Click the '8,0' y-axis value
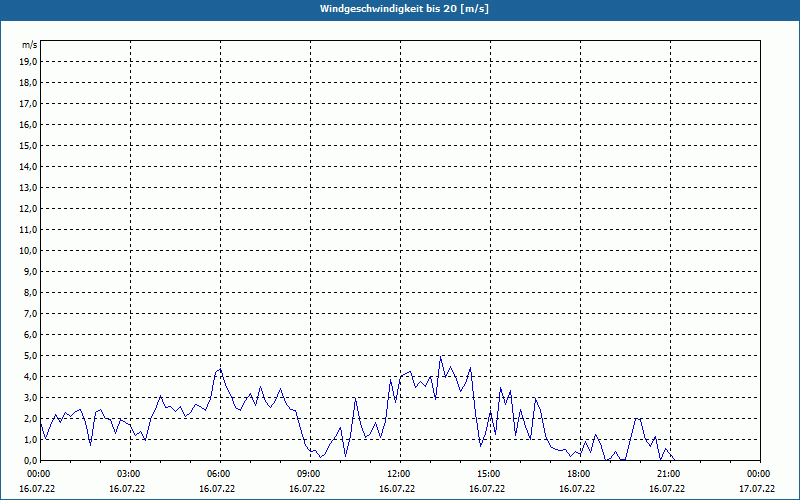This screenshot has height=500, width=800. pos(30,292)
